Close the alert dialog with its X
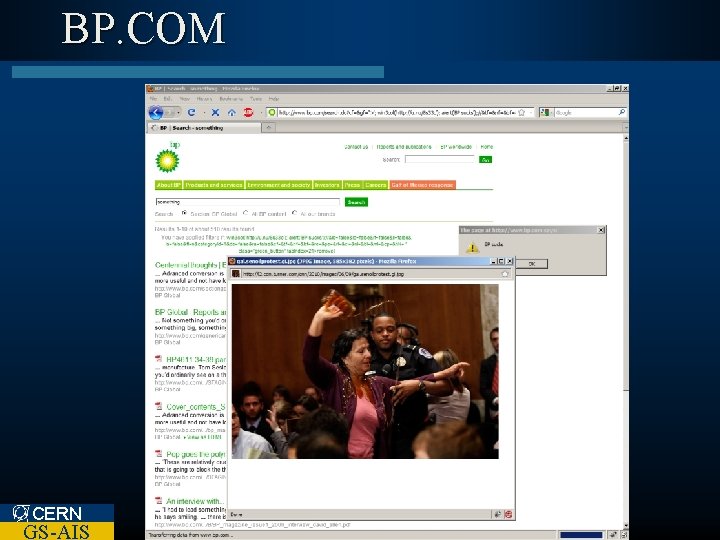Screen dimensions: 720x540 pyautogui.click(x=601, y=230)
